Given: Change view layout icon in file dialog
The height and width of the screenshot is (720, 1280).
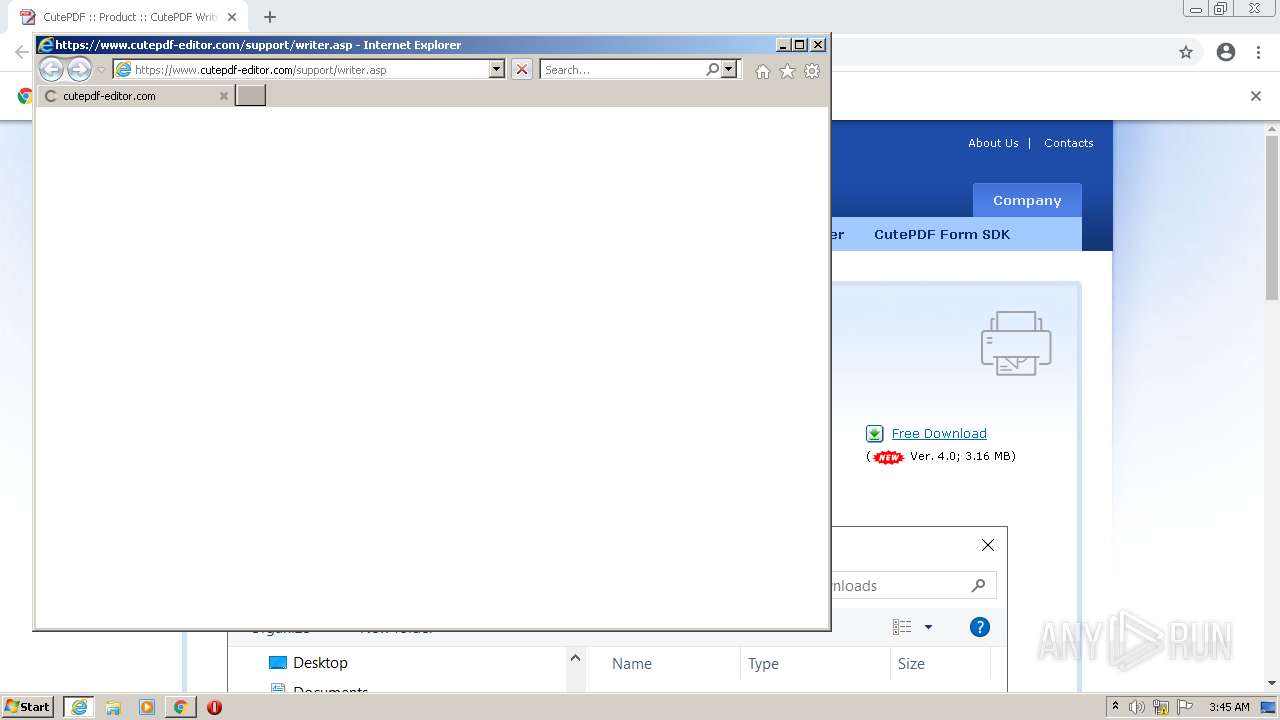Looking at the screenshot, I should click(902, 627).
